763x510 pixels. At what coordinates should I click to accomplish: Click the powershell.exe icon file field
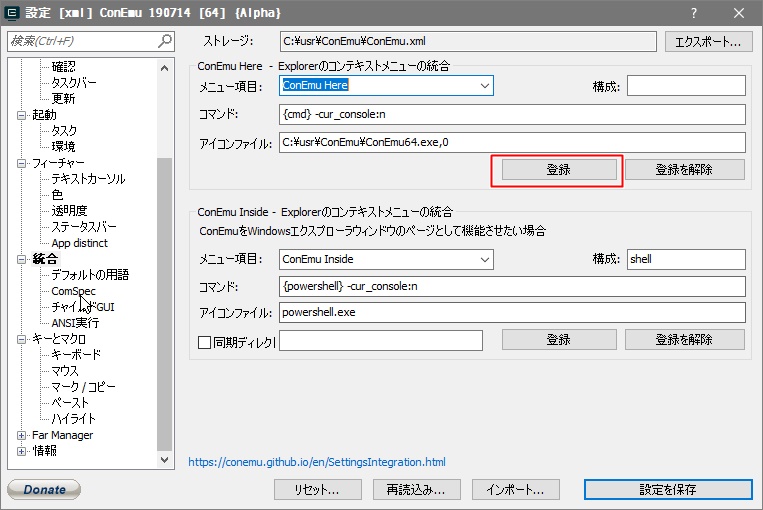coord(512,312)
